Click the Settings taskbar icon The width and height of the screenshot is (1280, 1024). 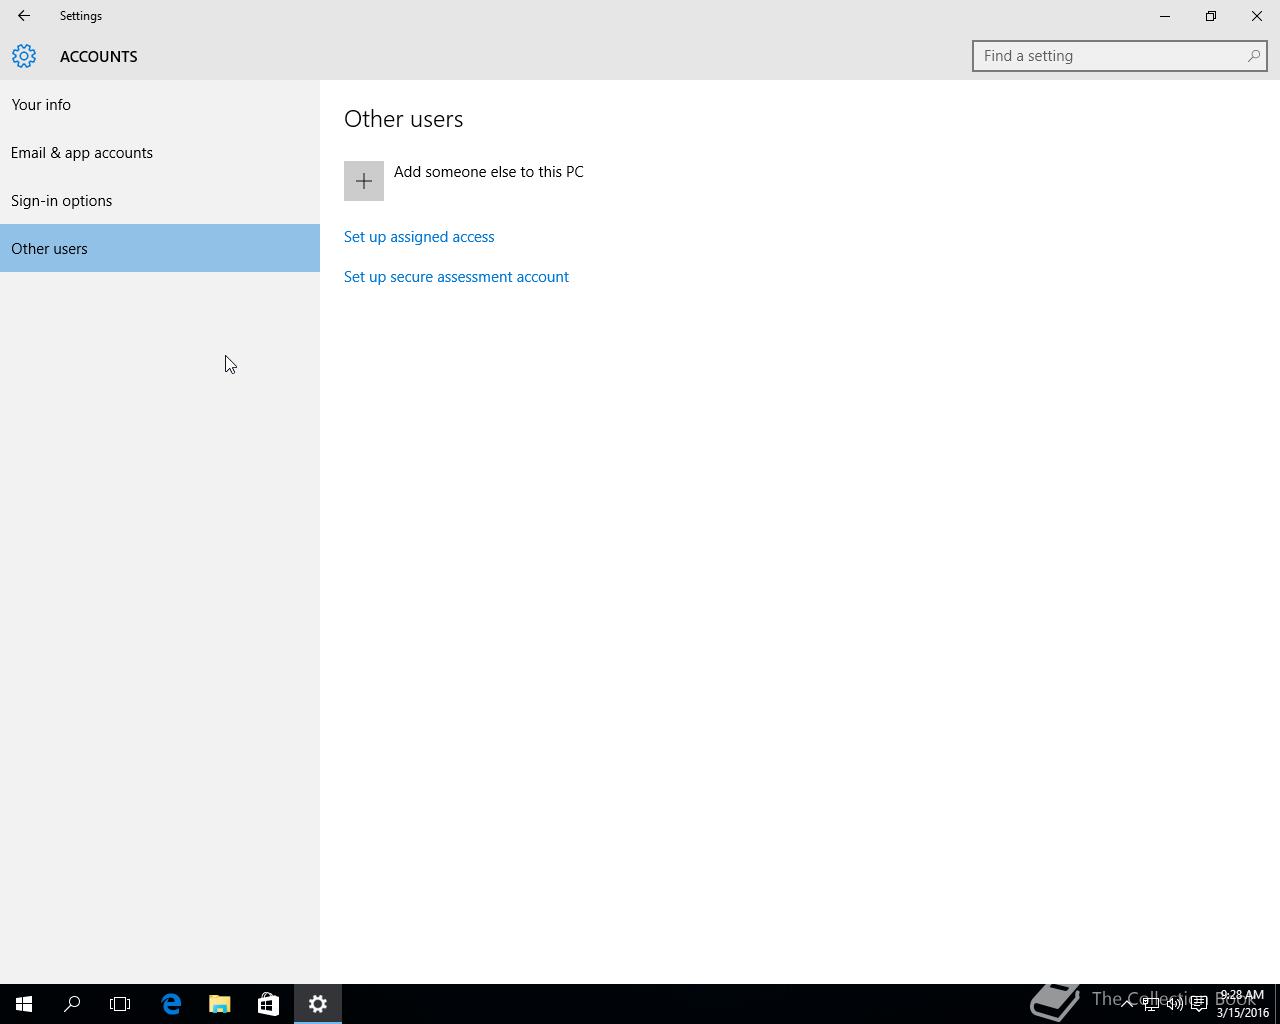318,1004
